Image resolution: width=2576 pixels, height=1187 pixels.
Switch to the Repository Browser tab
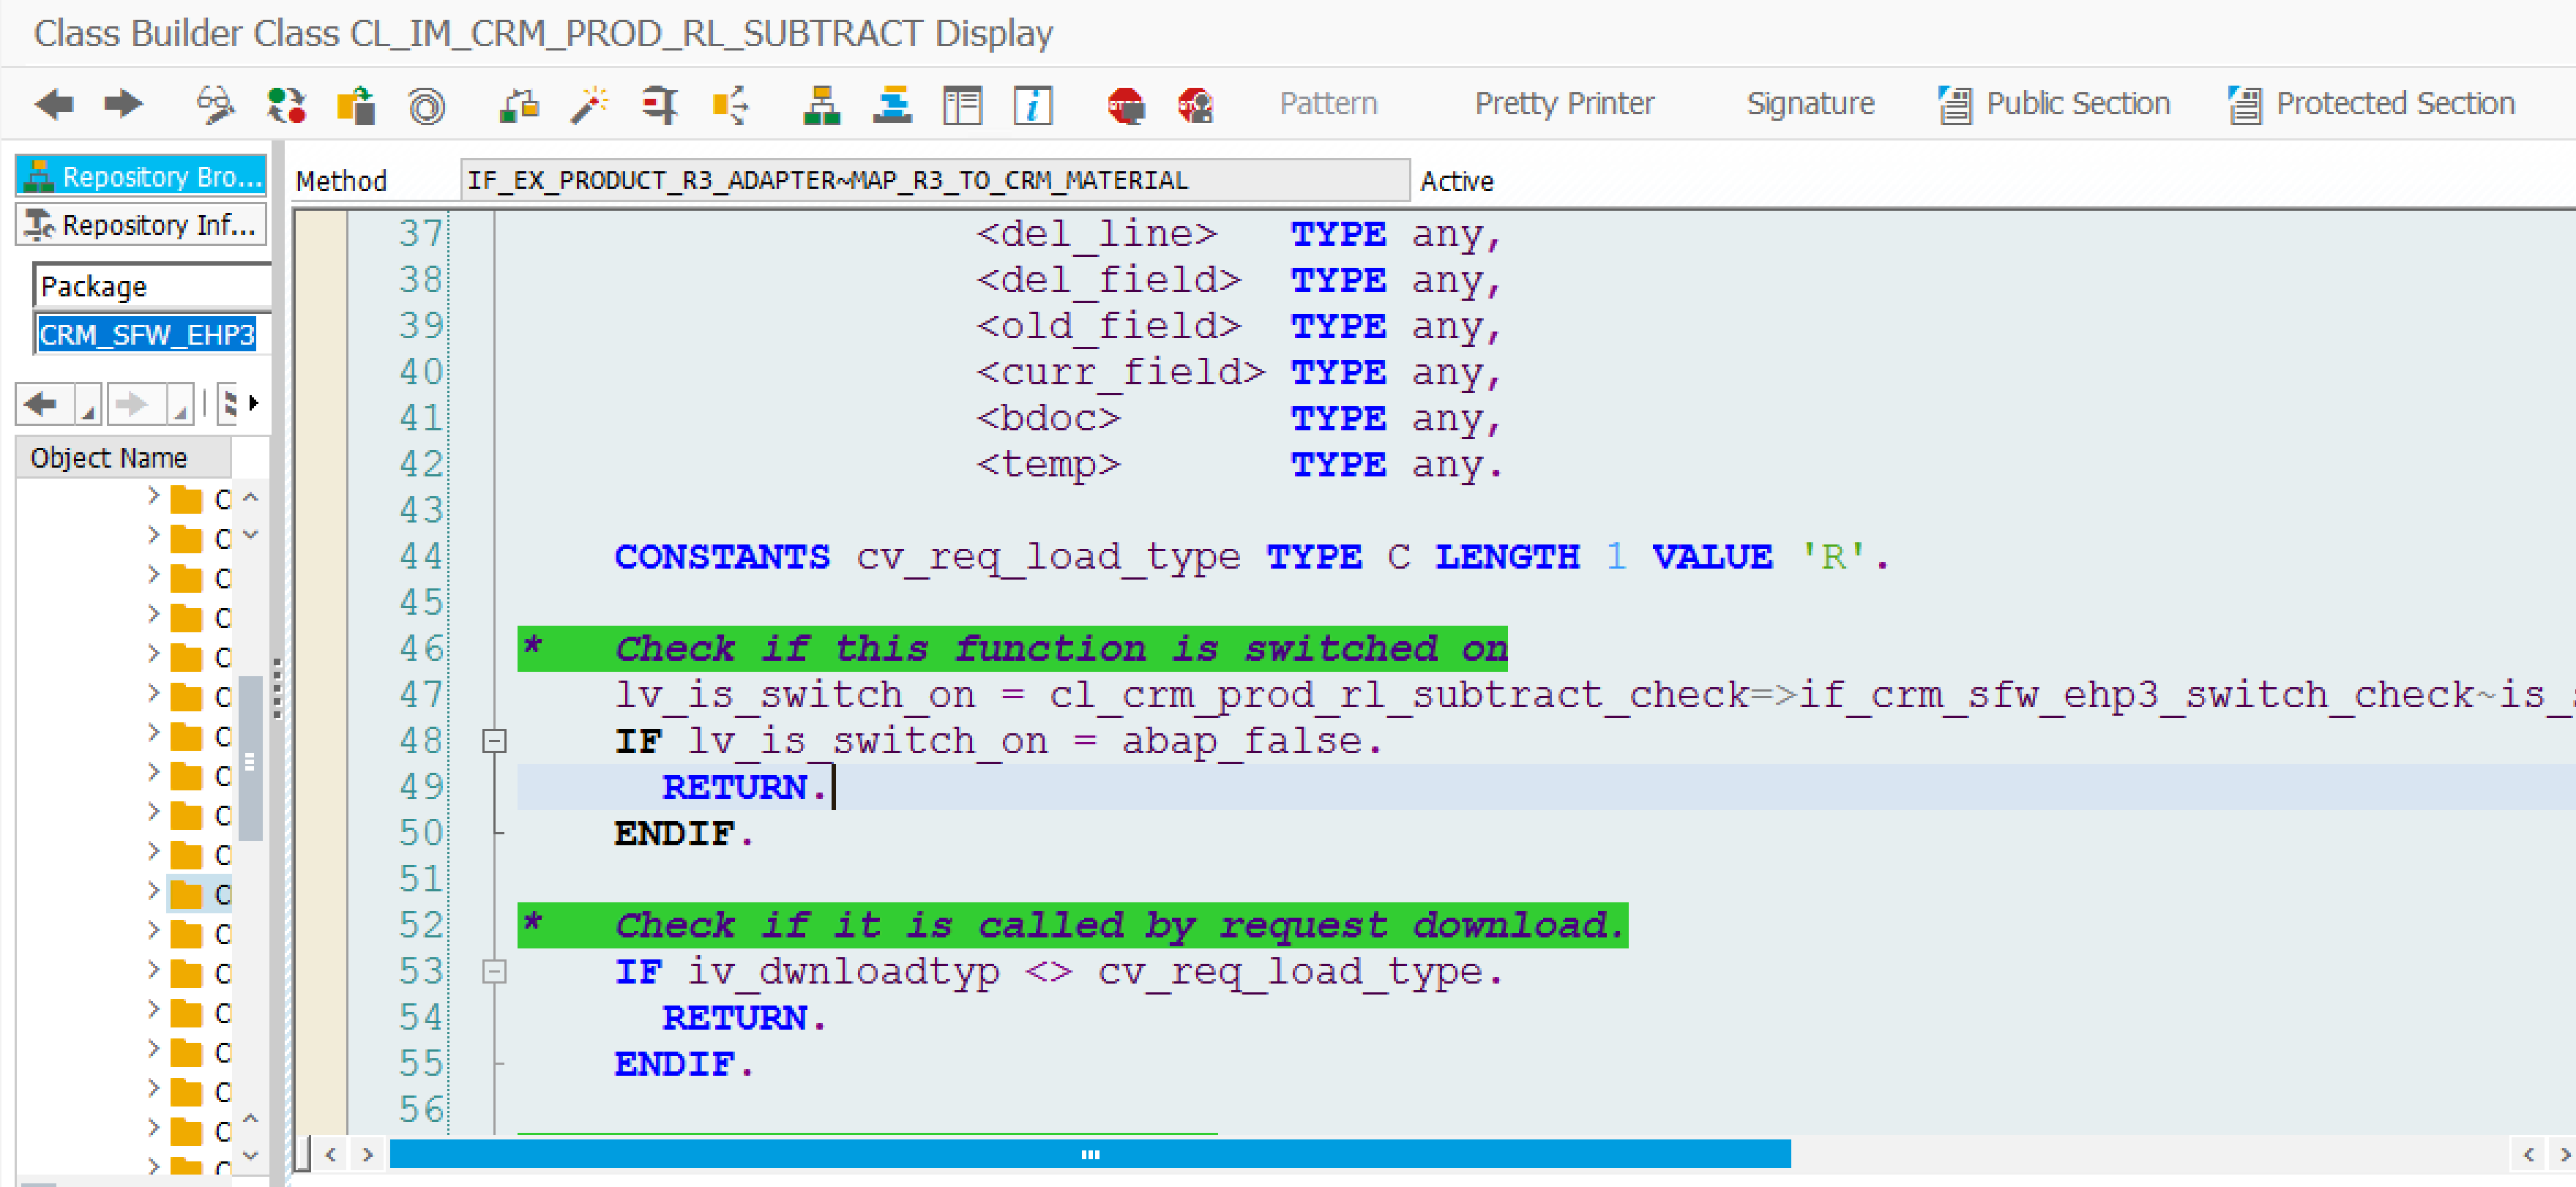click(142, 176)
